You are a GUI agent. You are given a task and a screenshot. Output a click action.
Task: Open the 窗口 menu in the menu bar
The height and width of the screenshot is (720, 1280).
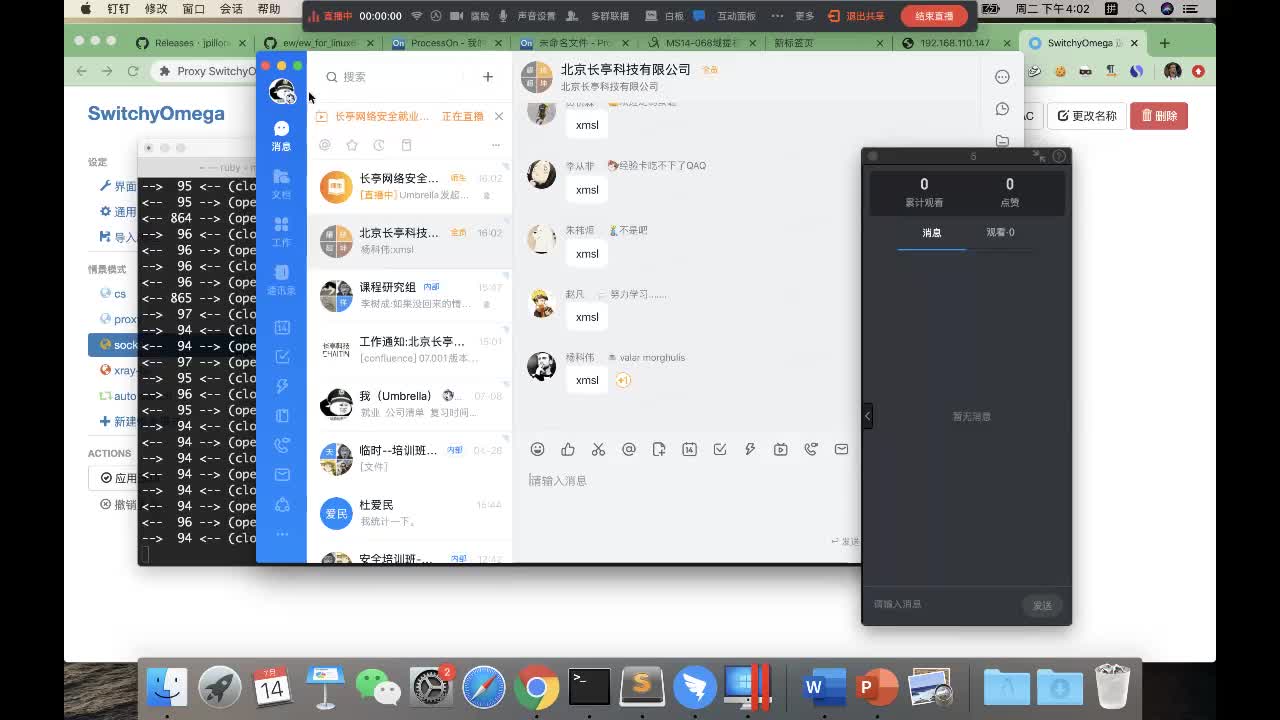click(x=194, y=9)
